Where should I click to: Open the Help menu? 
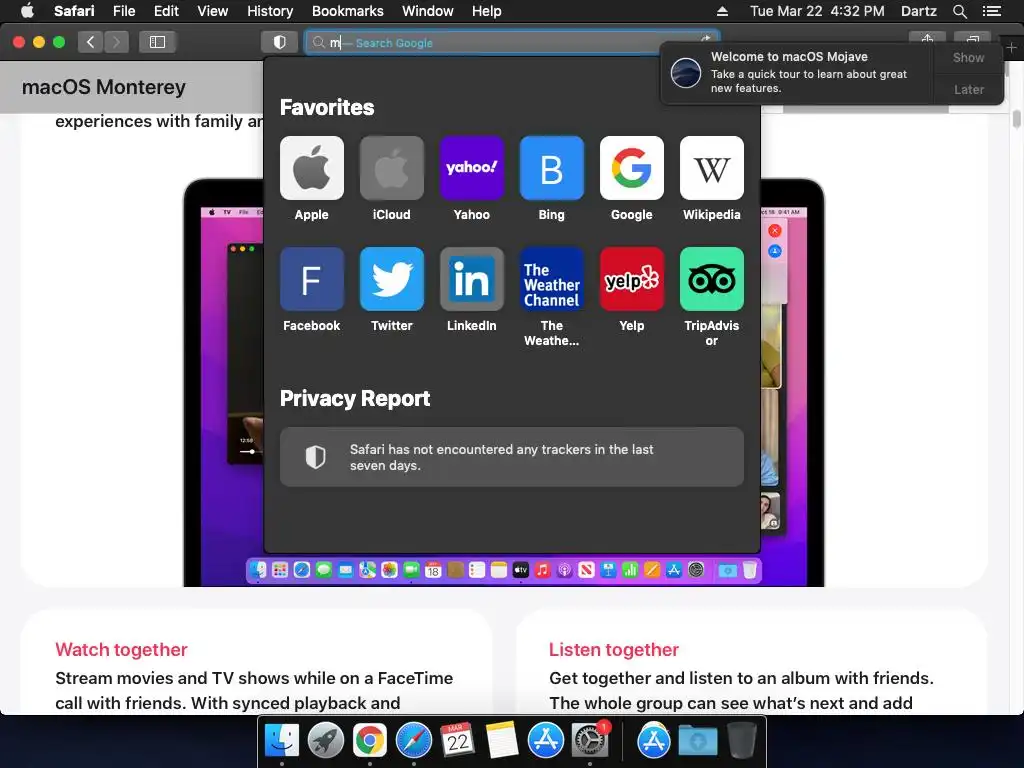(487, 11)
